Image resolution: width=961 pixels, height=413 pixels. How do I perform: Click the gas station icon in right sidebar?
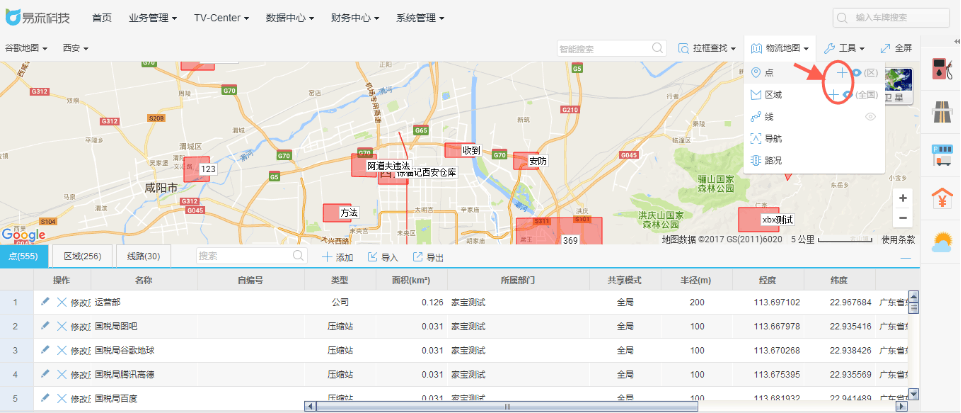pyautogui.click(x=942, y=69)
